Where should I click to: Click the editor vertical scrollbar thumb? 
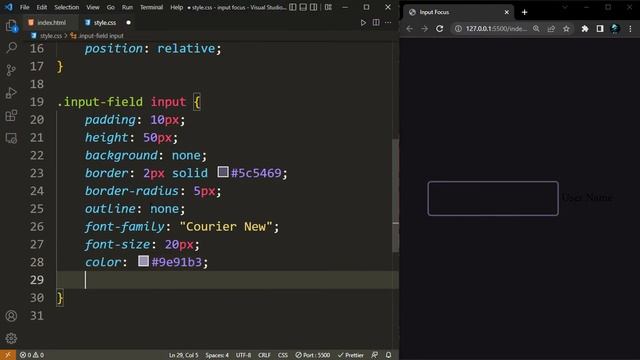point(396,195)
